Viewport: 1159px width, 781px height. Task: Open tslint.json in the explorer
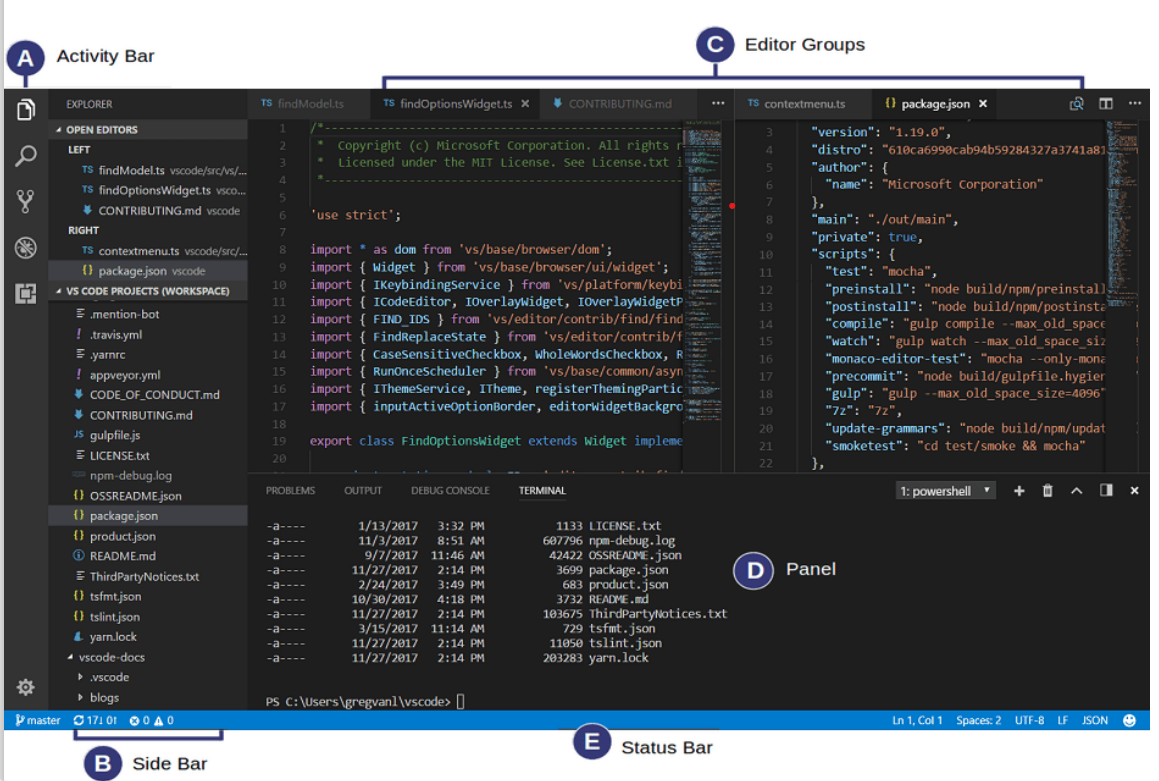tap(148, 617)
